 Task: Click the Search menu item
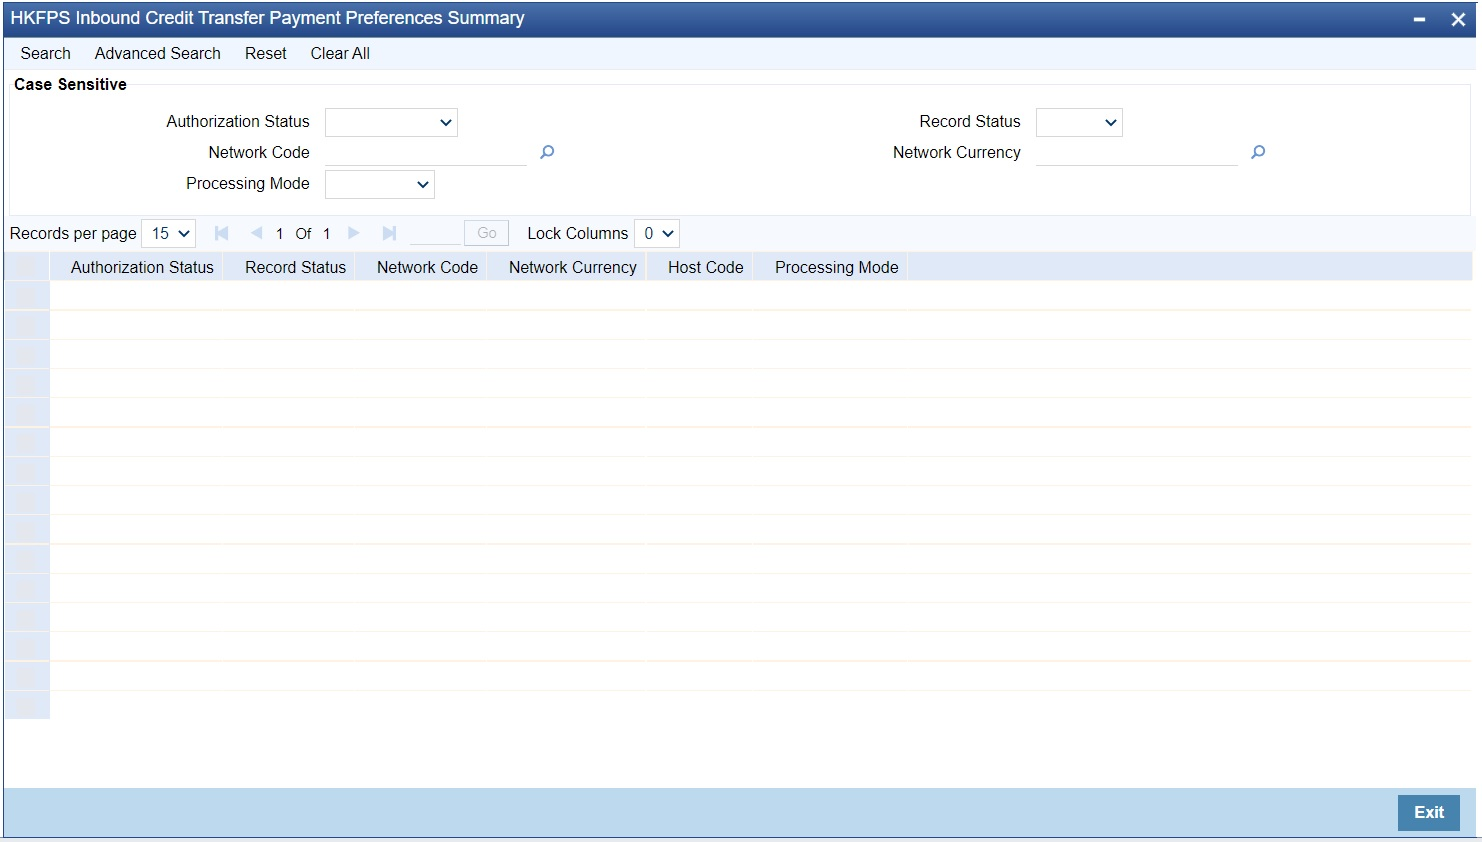coord(46,53)
